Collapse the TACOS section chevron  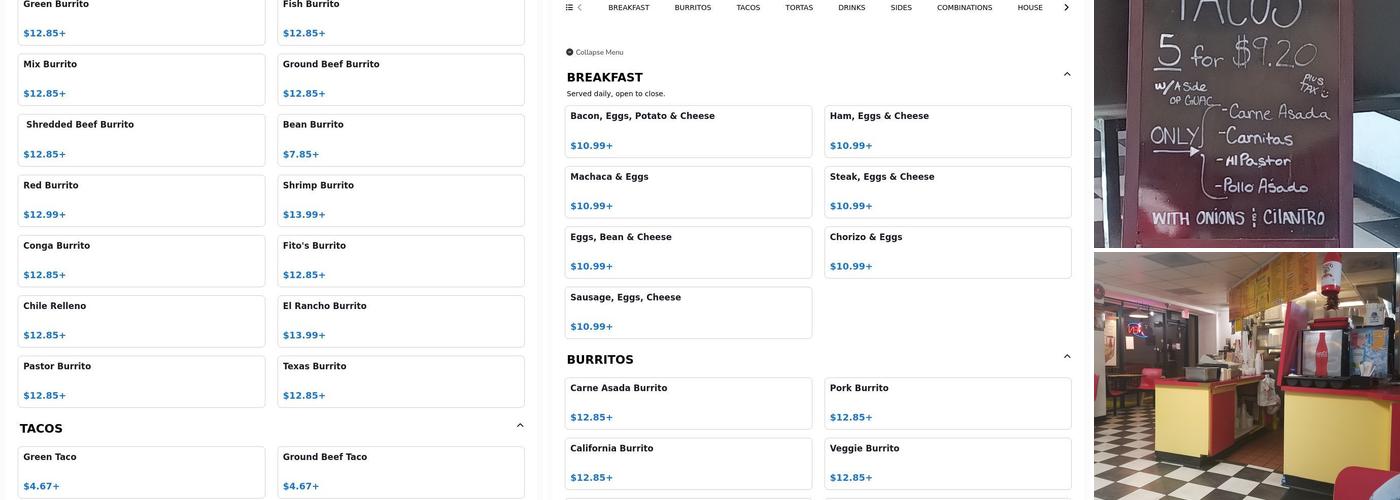tap(520, 425)
